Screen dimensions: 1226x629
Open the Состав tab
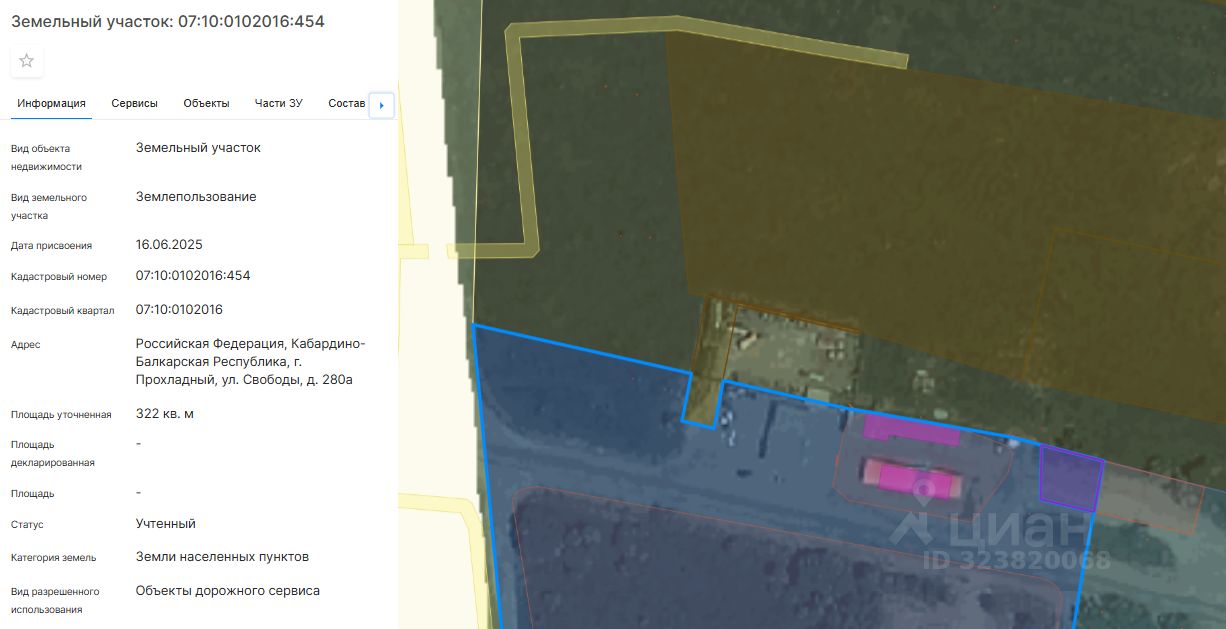(347, 103)
